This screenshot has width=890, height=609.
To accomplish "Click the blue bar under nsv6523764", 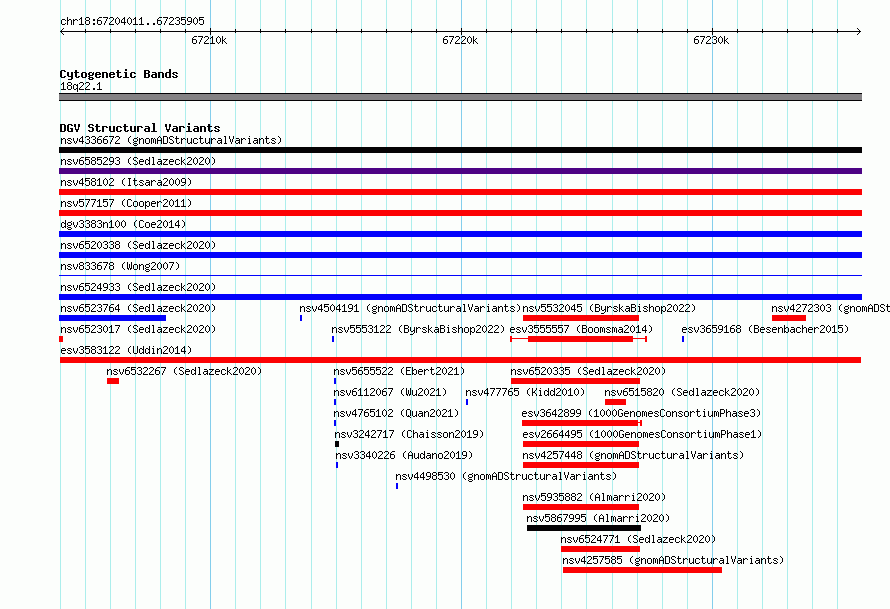I will 112,318.
